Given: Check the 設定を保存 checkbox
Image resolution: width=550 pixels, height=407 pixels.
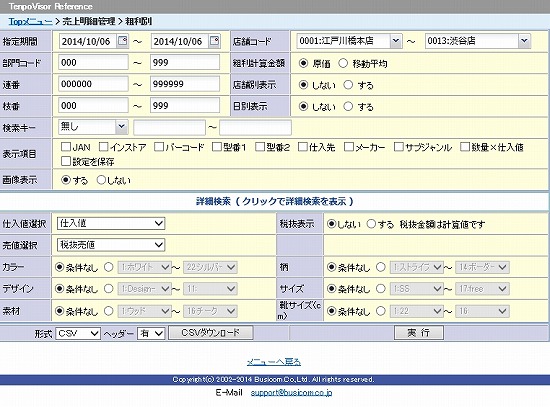Looking at the screenshot, I should click(x=66, y=161).
